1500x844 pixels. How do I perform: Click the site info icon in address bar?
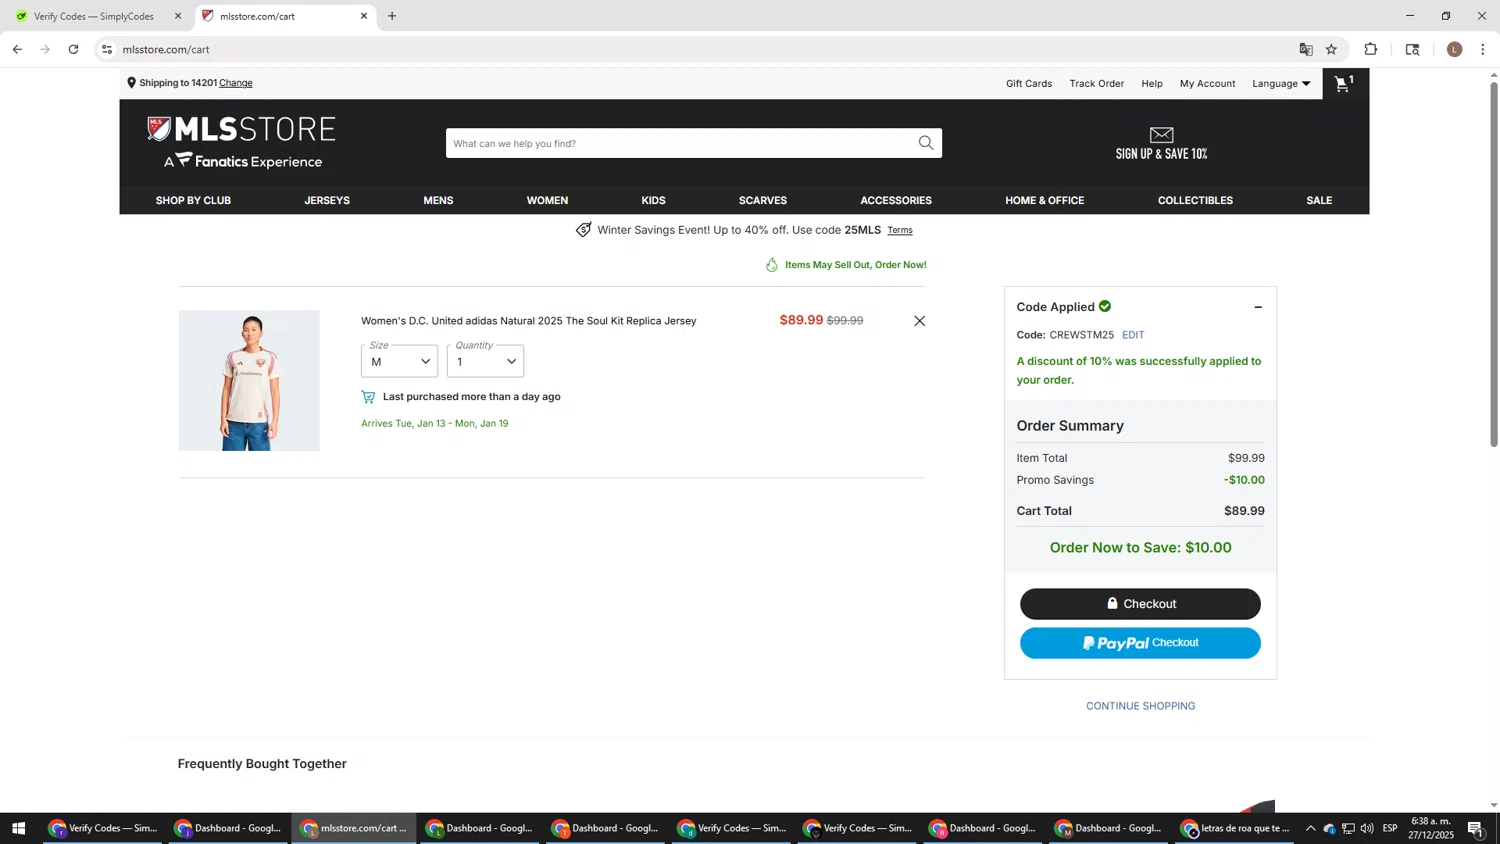click(x=107, y=49)
